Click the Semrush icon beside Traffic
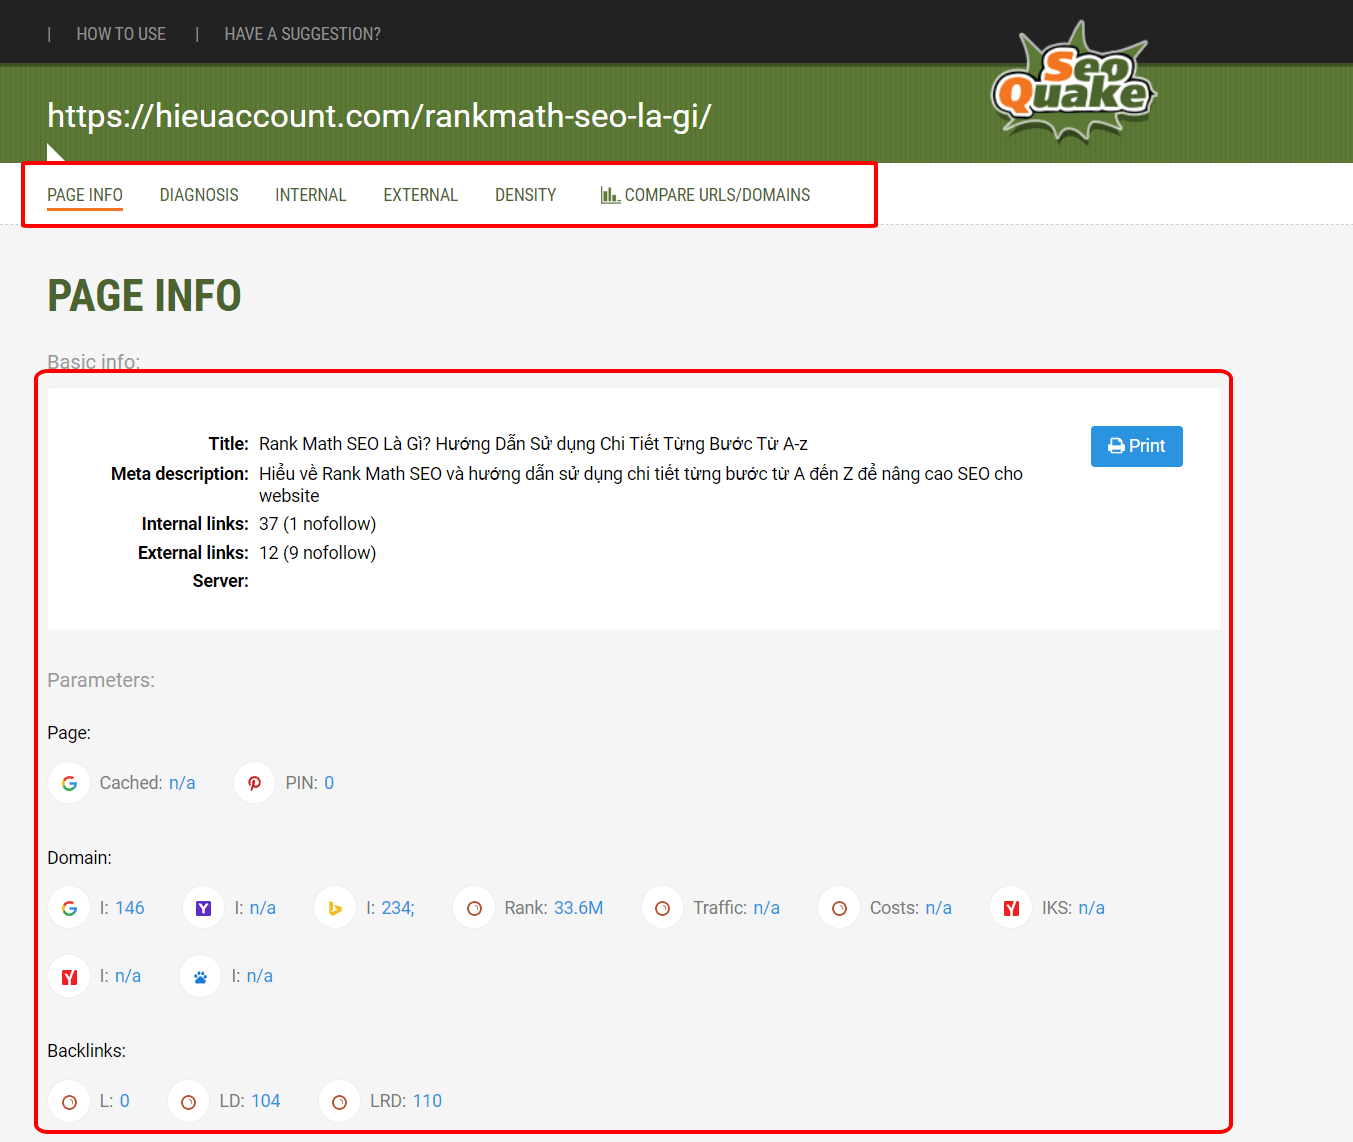This screenshot has height=1142, width=1353. [662, 908]
